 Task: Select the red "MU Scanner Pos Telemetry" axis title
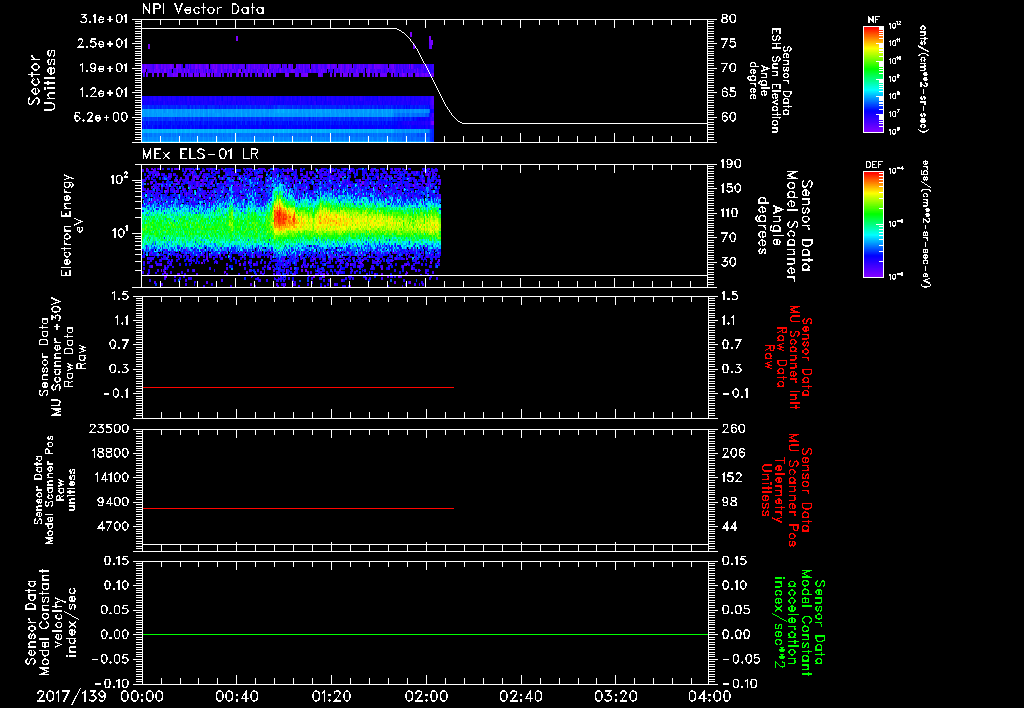click(786, 490)
